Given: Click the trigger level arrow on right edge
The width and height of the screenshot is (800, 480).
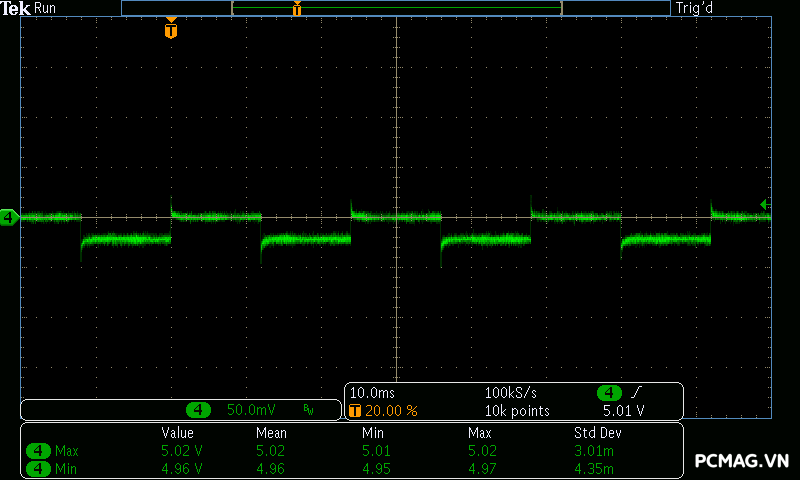Looking at the screenshot, I should pyautogui.click(x=765, y=205).
